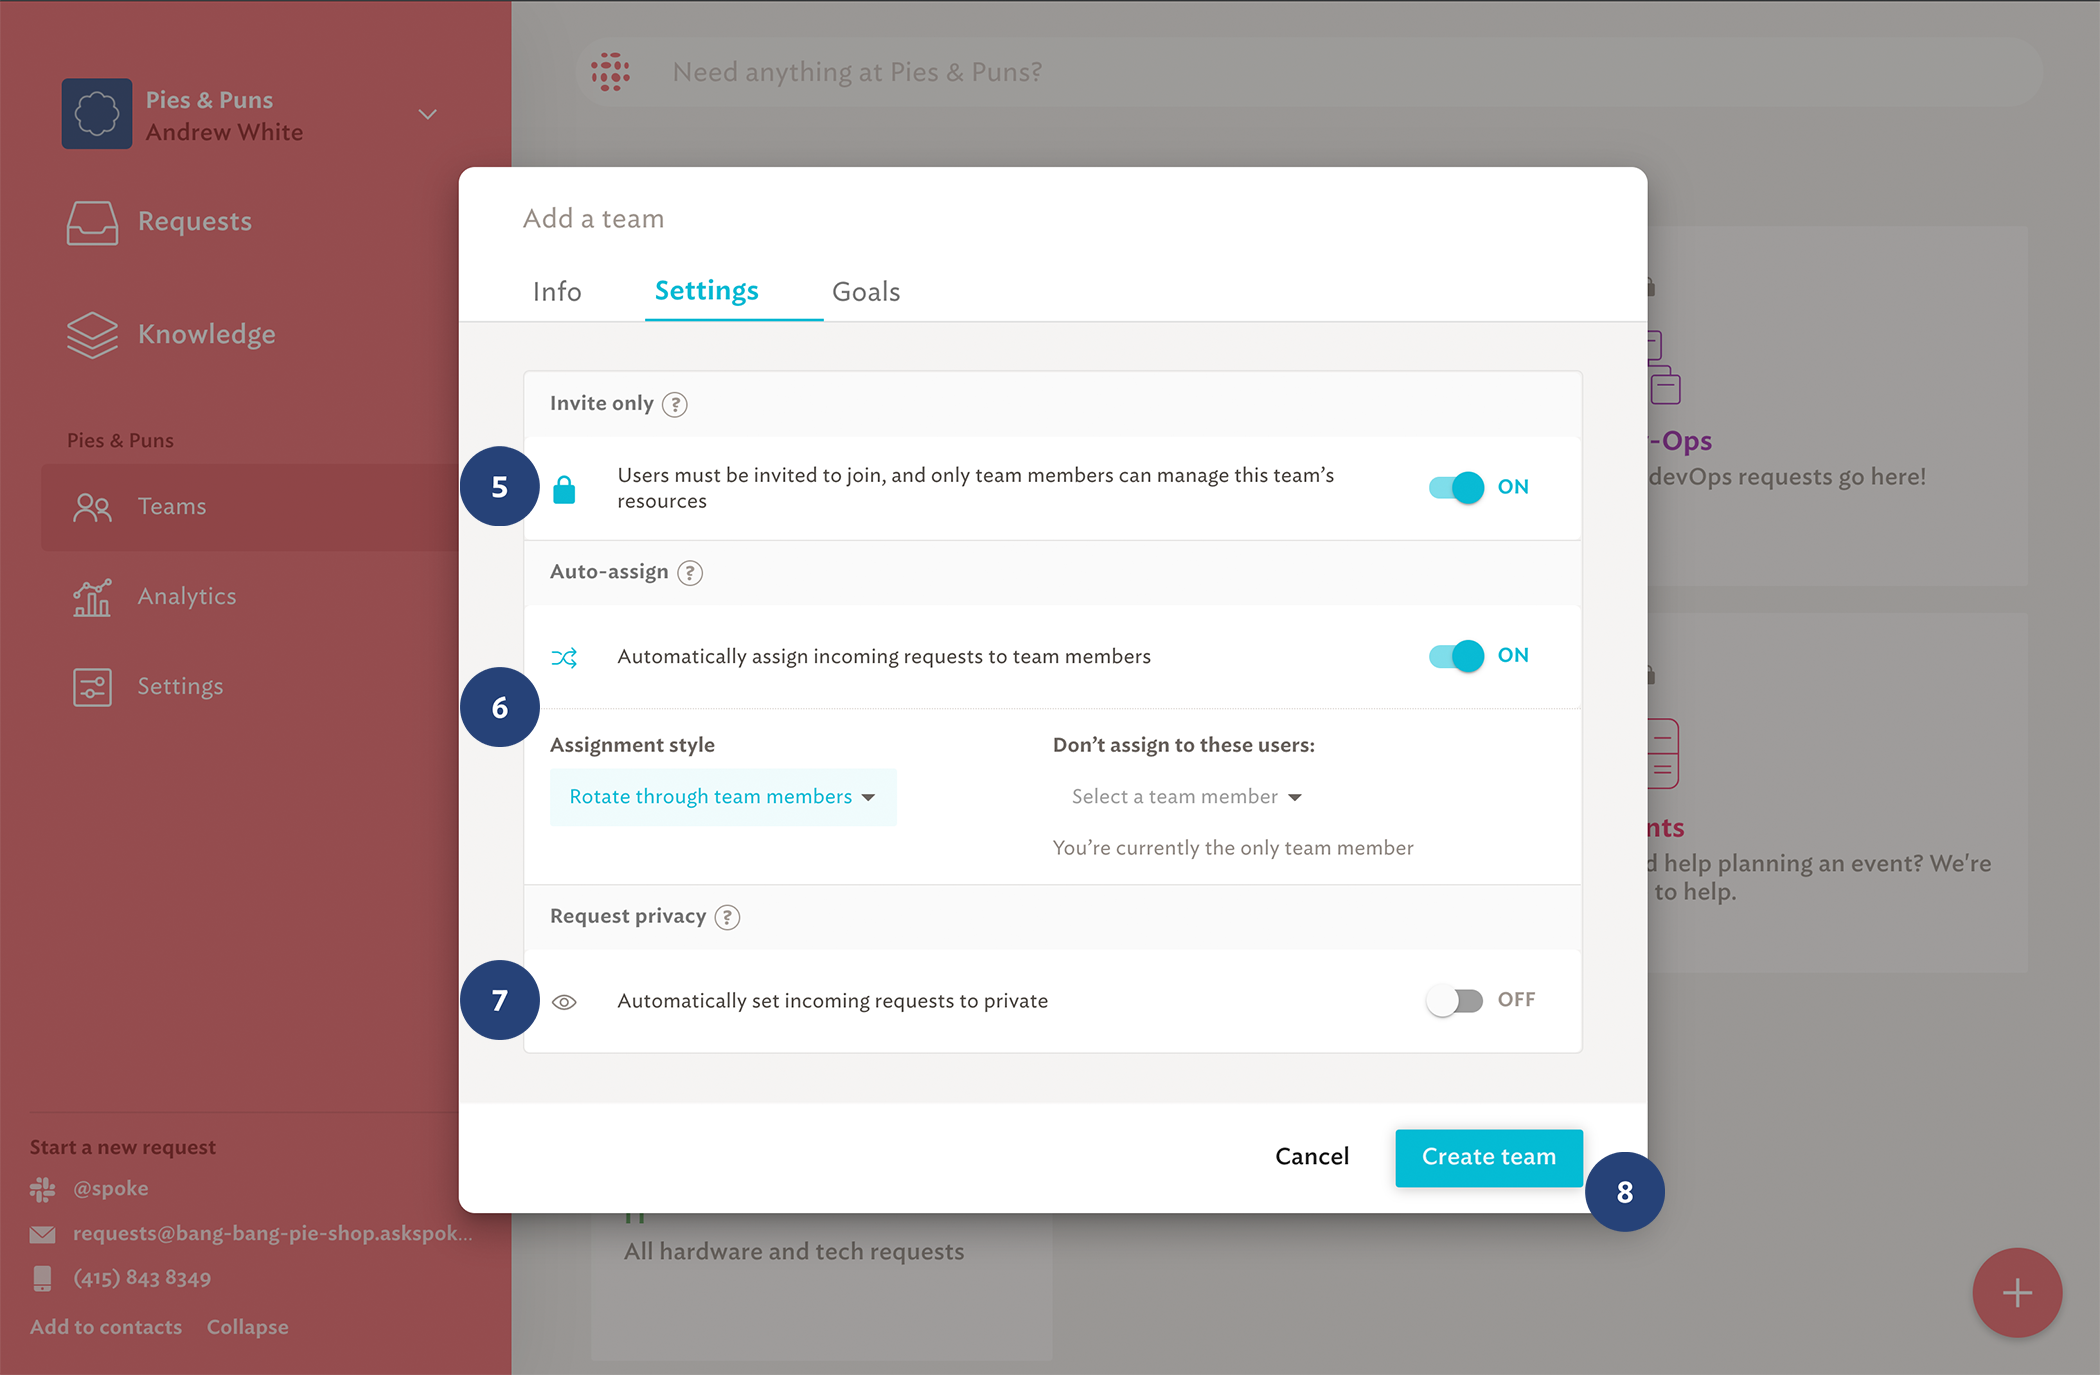2100x1375 pixels.
Task: Click the Analytics chart icon
Action: (92, 597)
